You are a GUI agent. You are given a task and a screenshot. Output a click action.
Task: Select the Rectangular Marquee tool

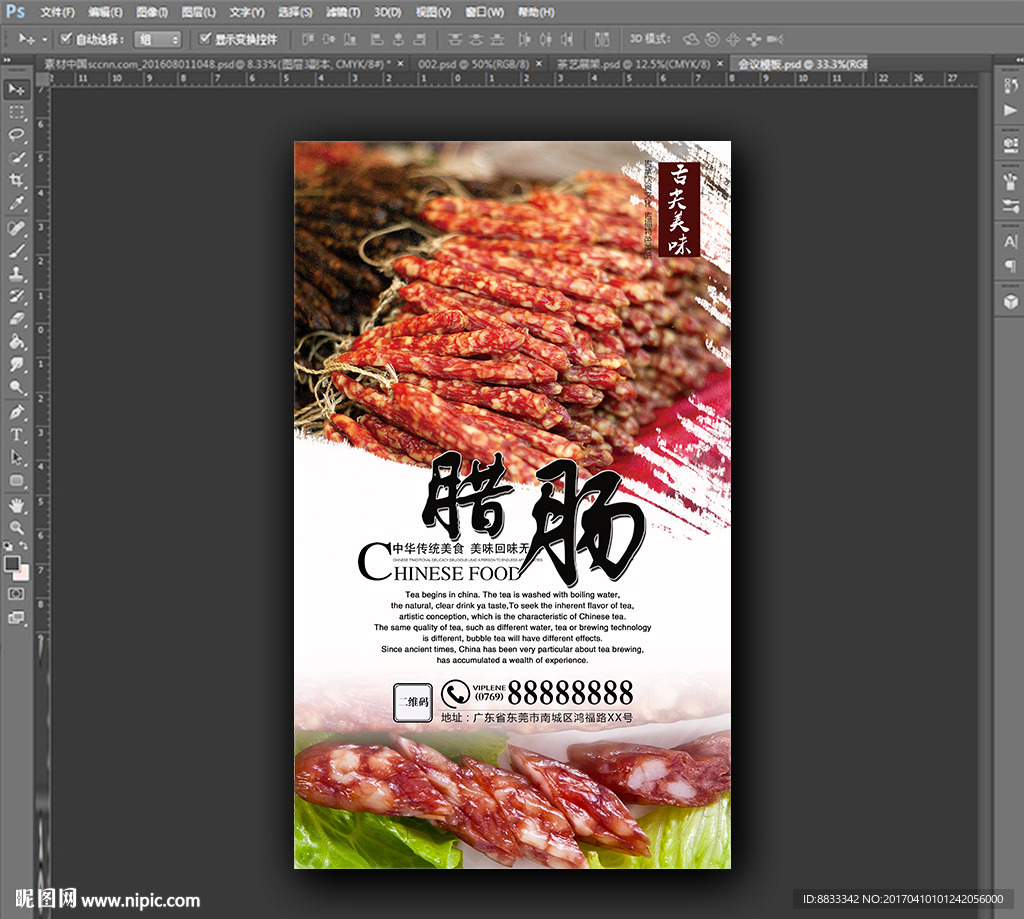[x=16, y=112]
